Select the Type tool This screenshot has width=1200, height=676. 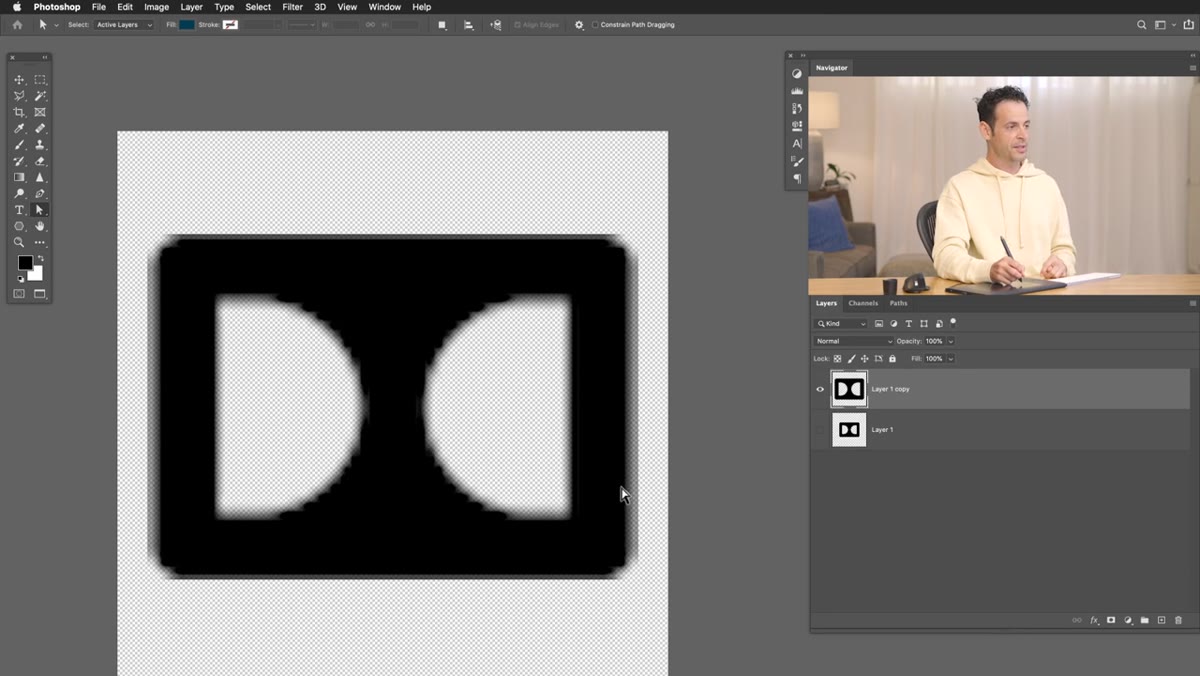(x=19, y=210)
